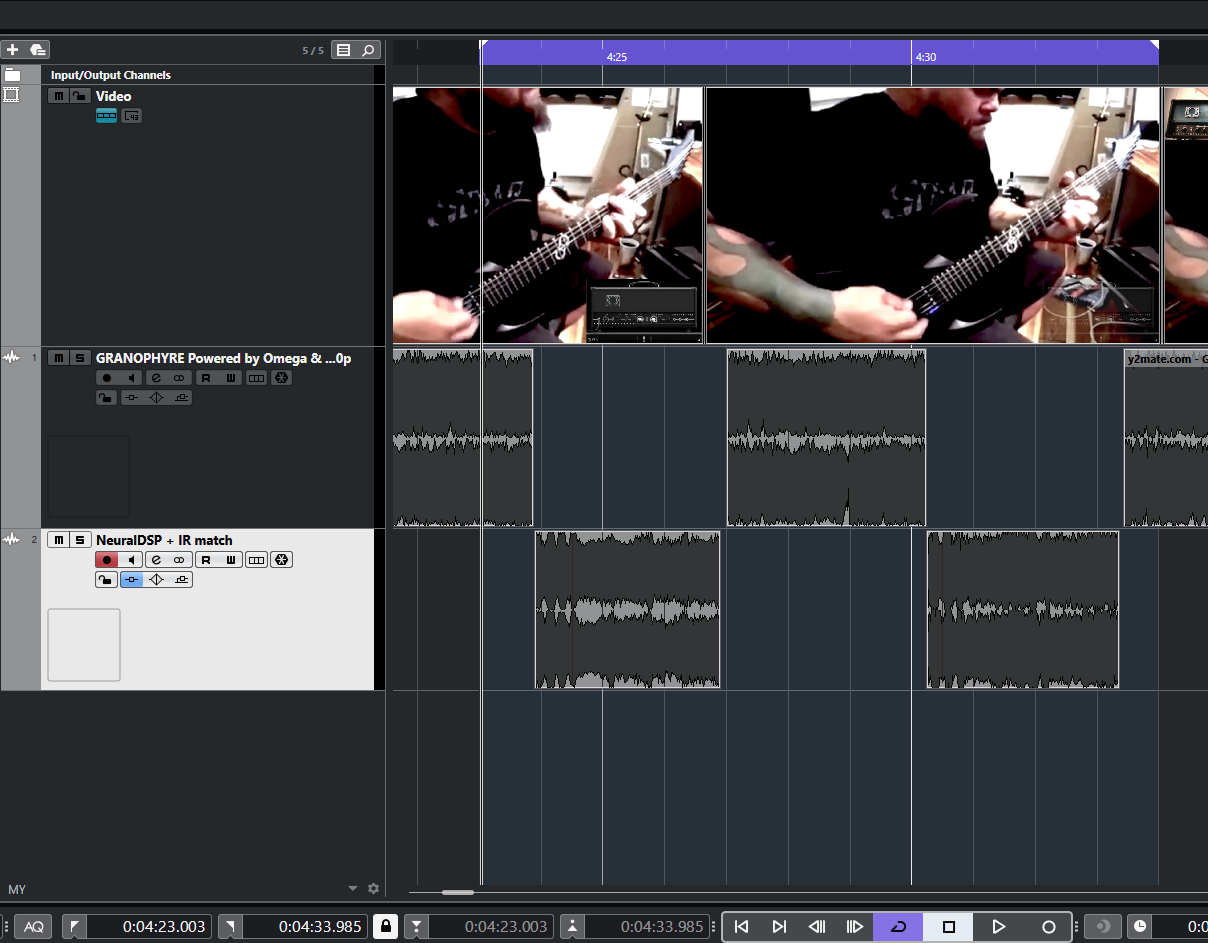1208x943 pixels.
Task: Select the GRANOPHYRE track waveform icon
Action: [x=12, y=358]
